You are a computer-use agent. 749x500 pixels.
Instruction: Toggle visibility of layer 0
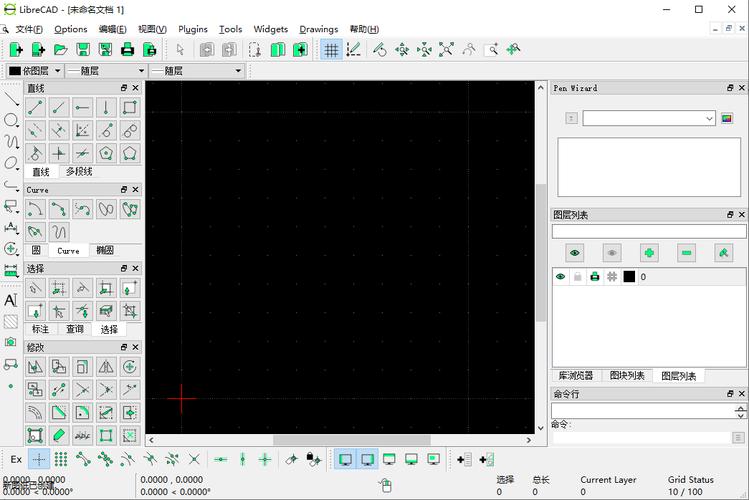point(560,277)
